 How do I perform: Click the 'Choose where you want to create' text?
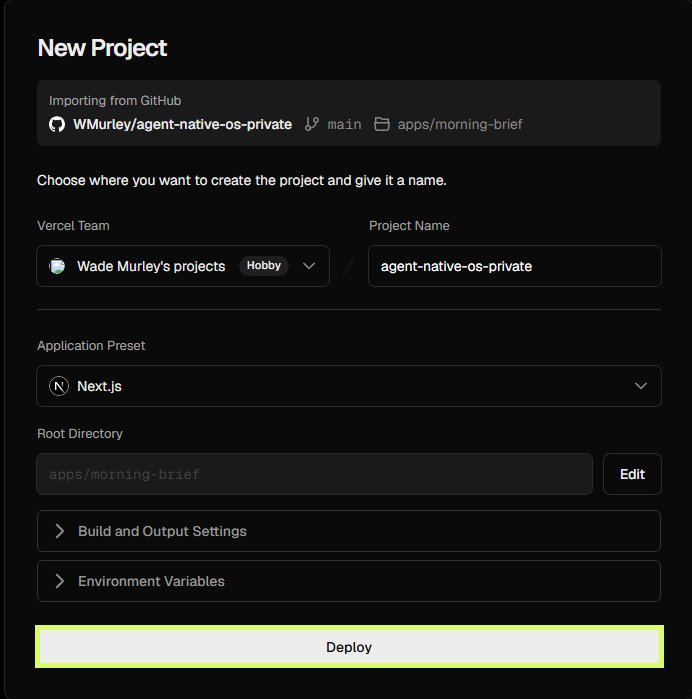point(242,181)
